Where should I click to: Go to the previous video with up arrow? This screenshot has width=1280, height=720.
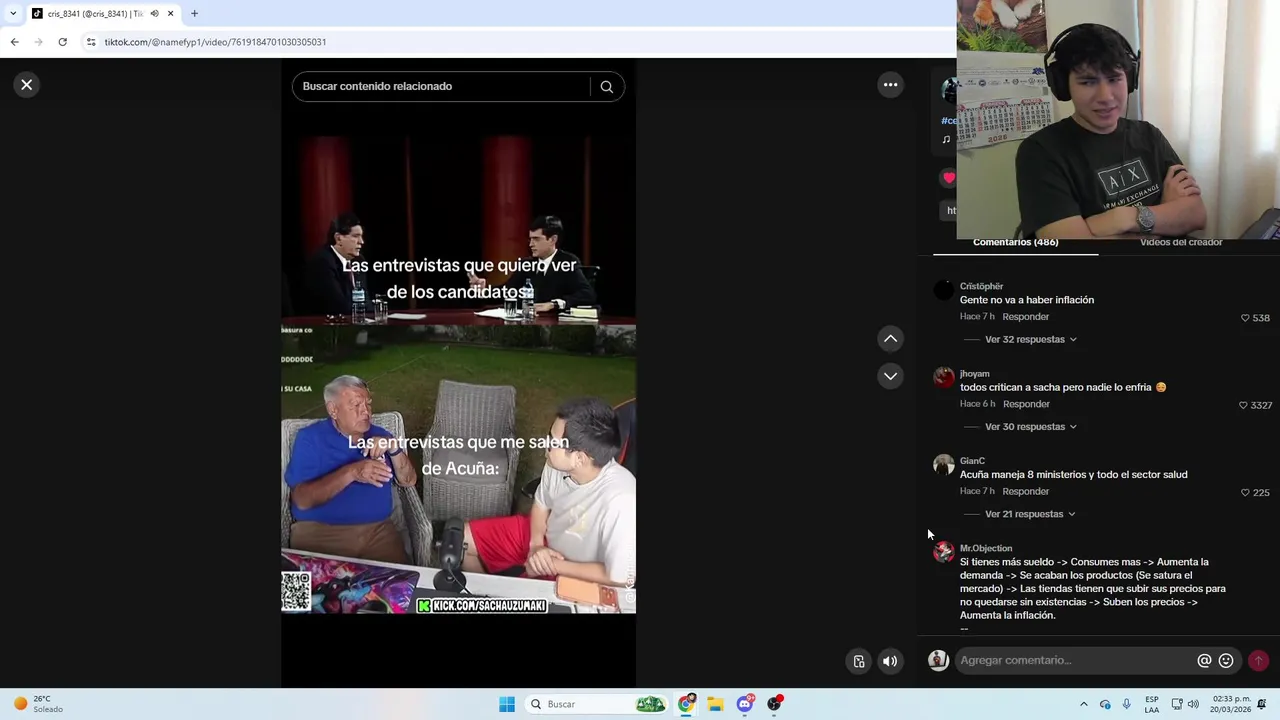tap(890, 339)
